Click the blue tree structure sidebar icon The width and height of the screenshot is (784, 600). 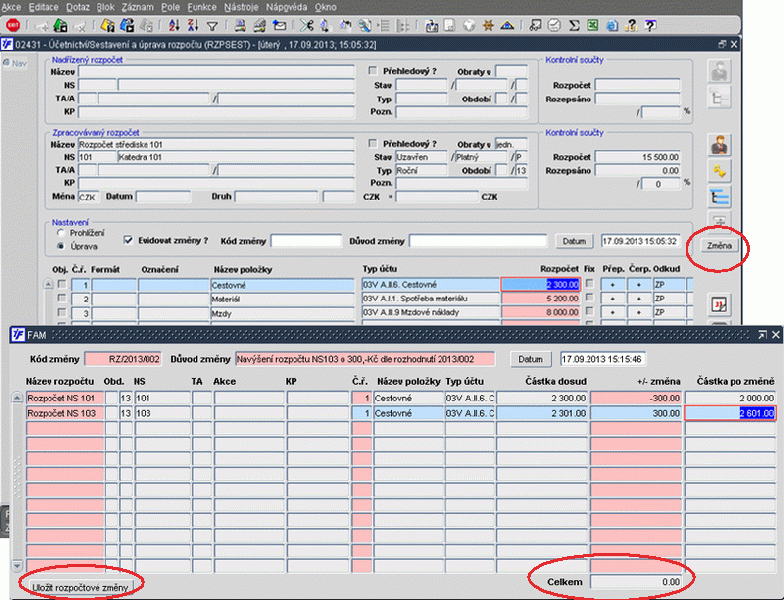click(719, 198)
